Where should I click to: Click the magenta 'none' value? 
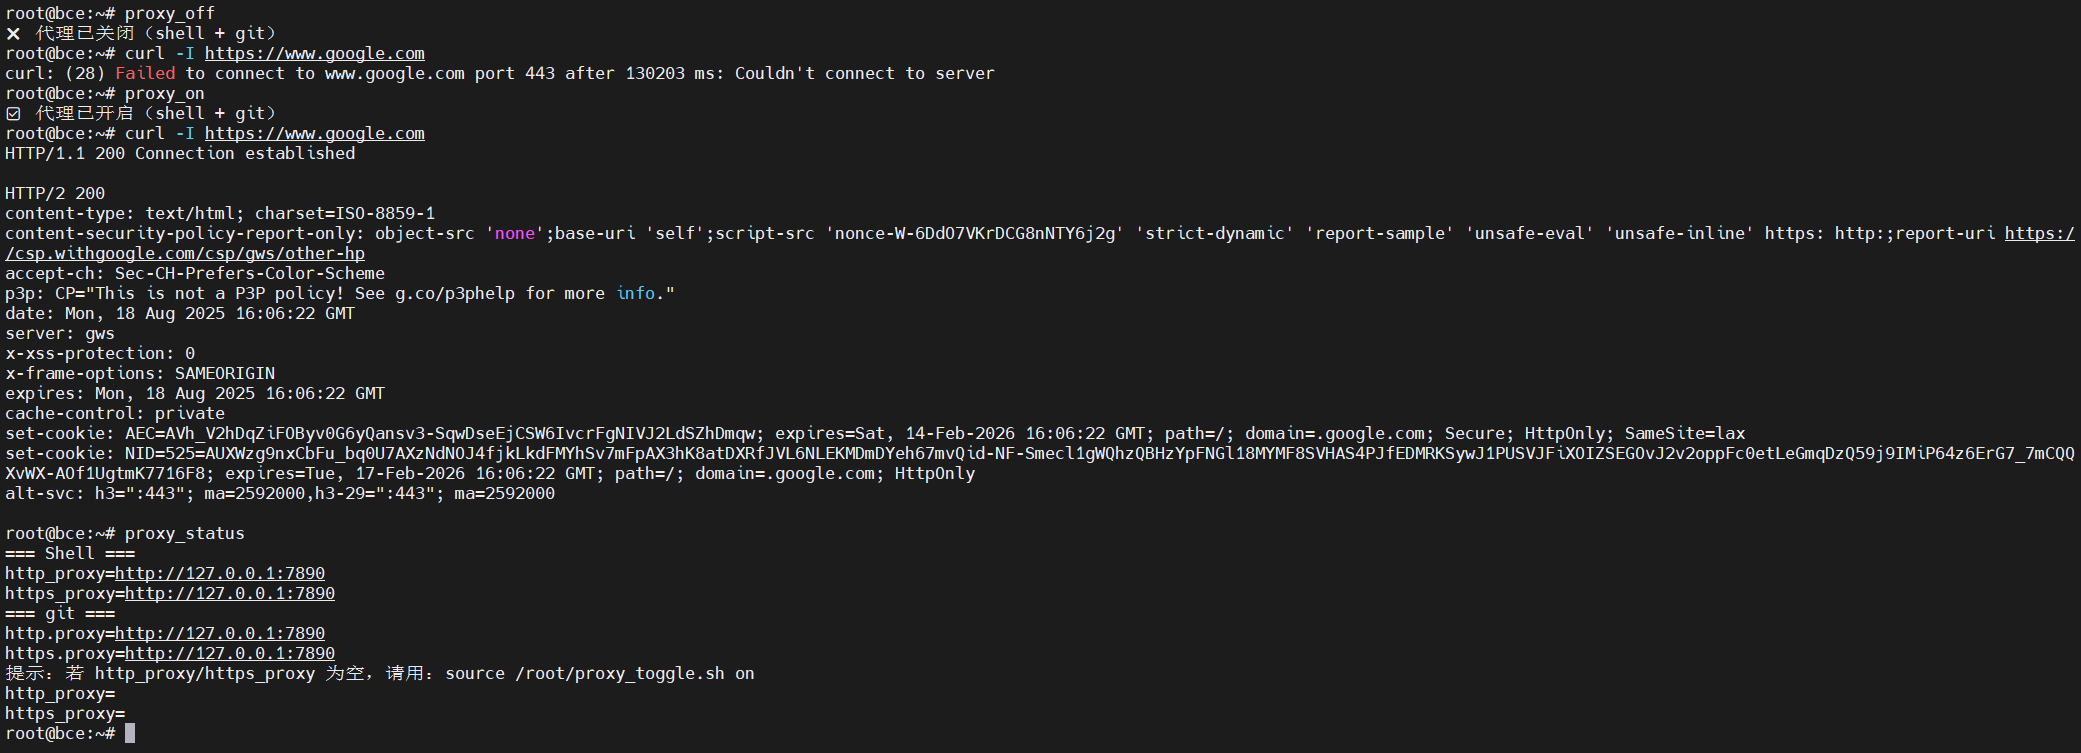(515, 234)
